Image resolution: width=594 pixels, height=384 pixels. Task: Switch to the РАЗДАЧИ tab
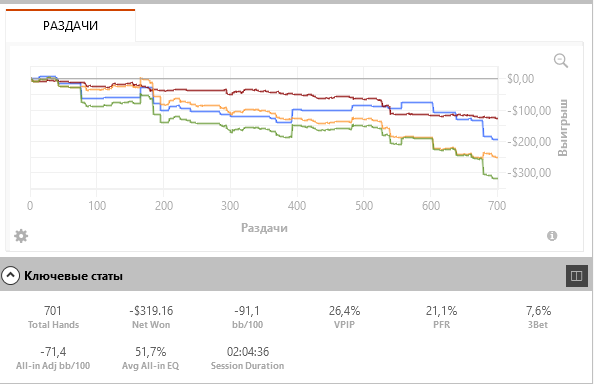point(70,25)
